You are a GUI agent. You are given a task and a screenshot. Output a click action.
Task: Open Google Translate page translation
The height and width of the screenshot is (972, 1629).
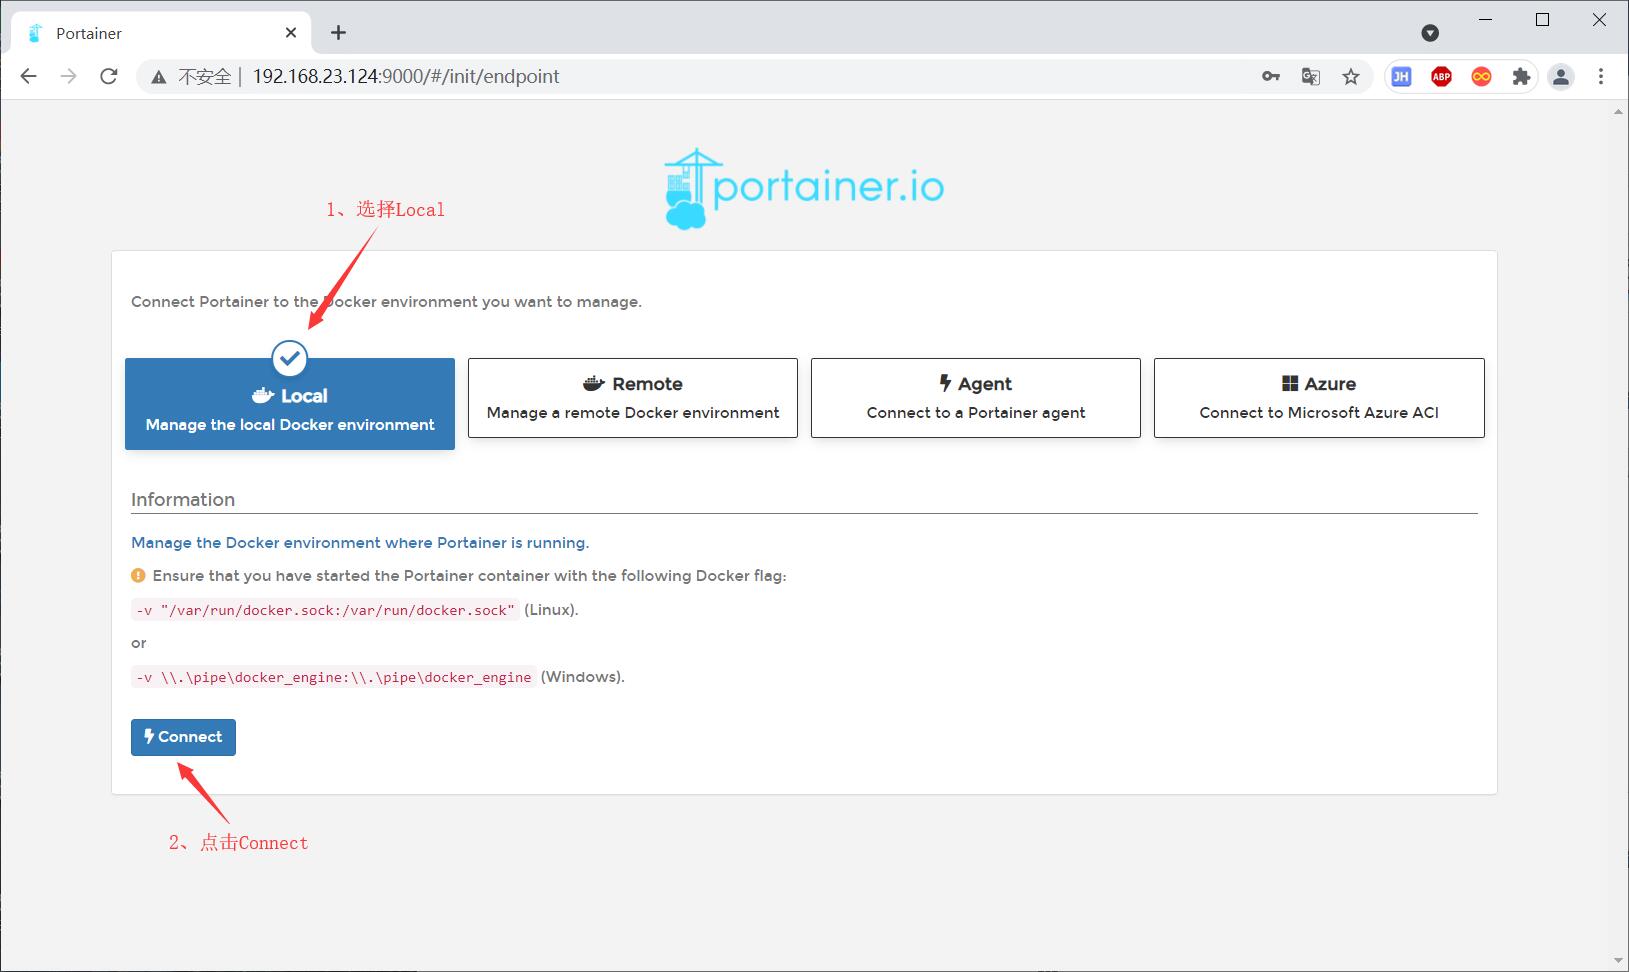tap(1310, 76)
